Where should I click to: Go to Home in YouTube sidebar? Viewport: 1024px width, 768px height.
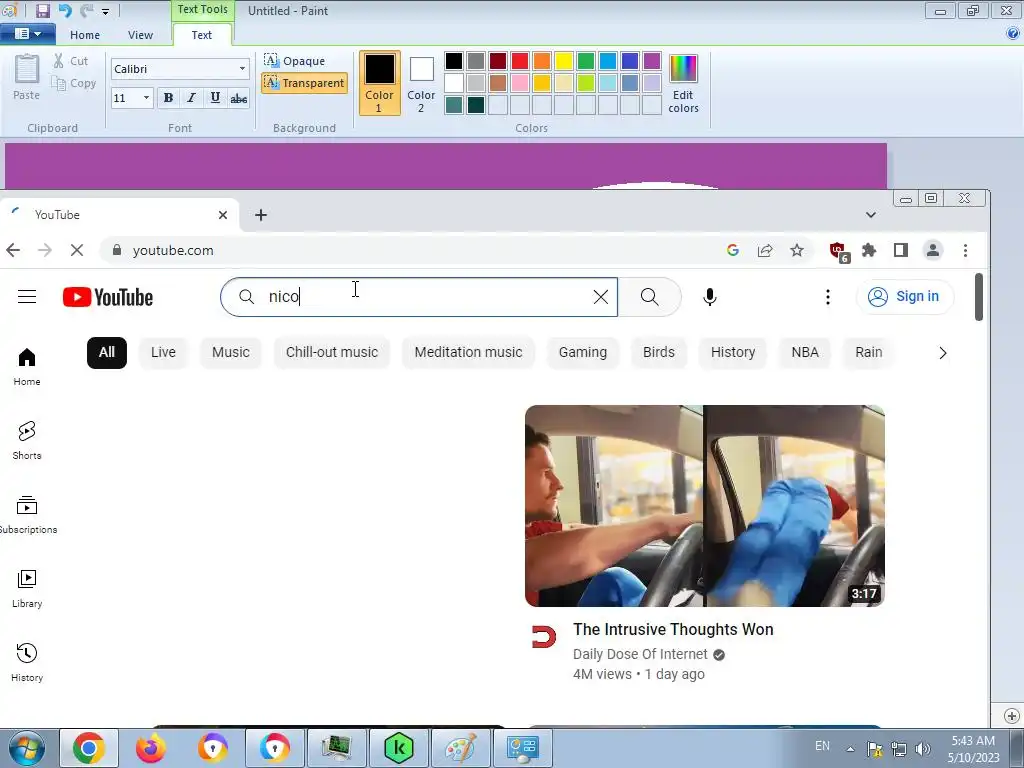pyautogui.click(x=27, y=366)
